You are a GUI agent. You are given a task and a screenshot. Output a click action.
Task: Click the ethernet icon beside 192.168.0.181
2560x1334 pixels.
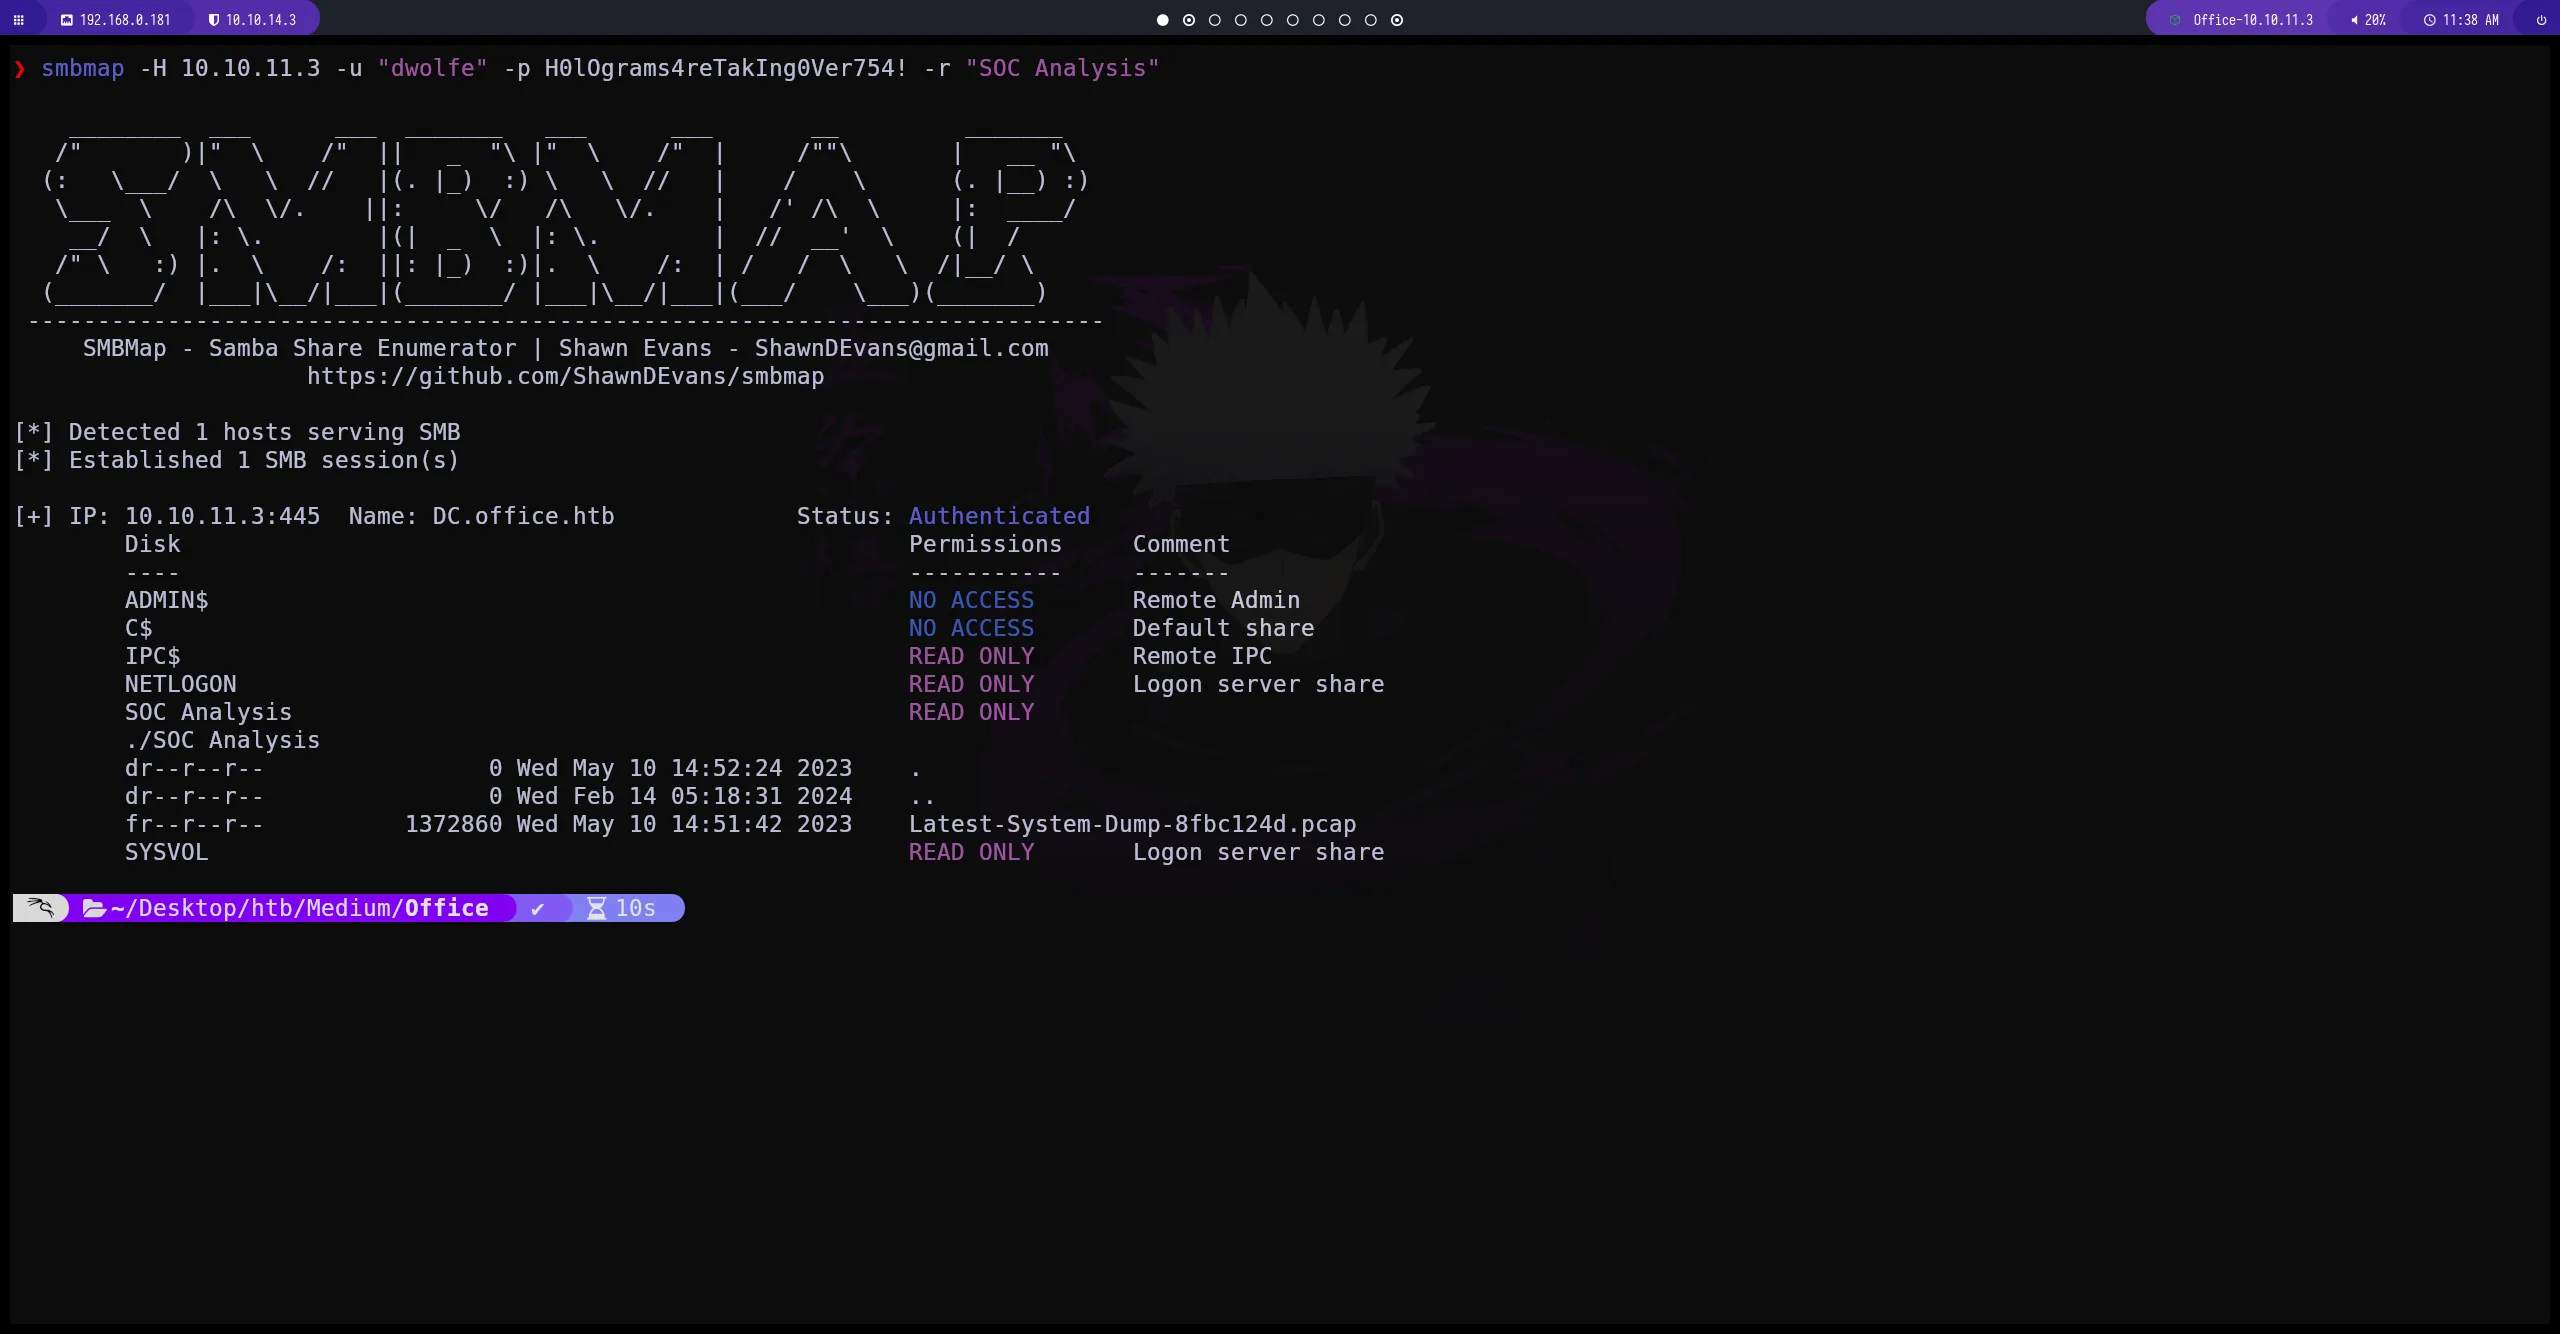[67, 20]
